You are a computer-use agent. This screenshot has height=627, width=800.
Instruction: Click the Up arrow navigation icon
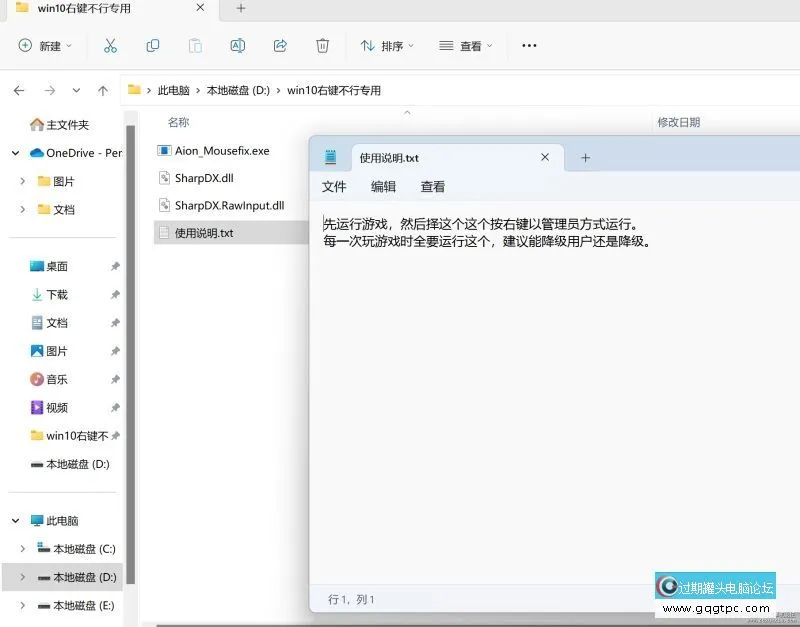point(103,90)
